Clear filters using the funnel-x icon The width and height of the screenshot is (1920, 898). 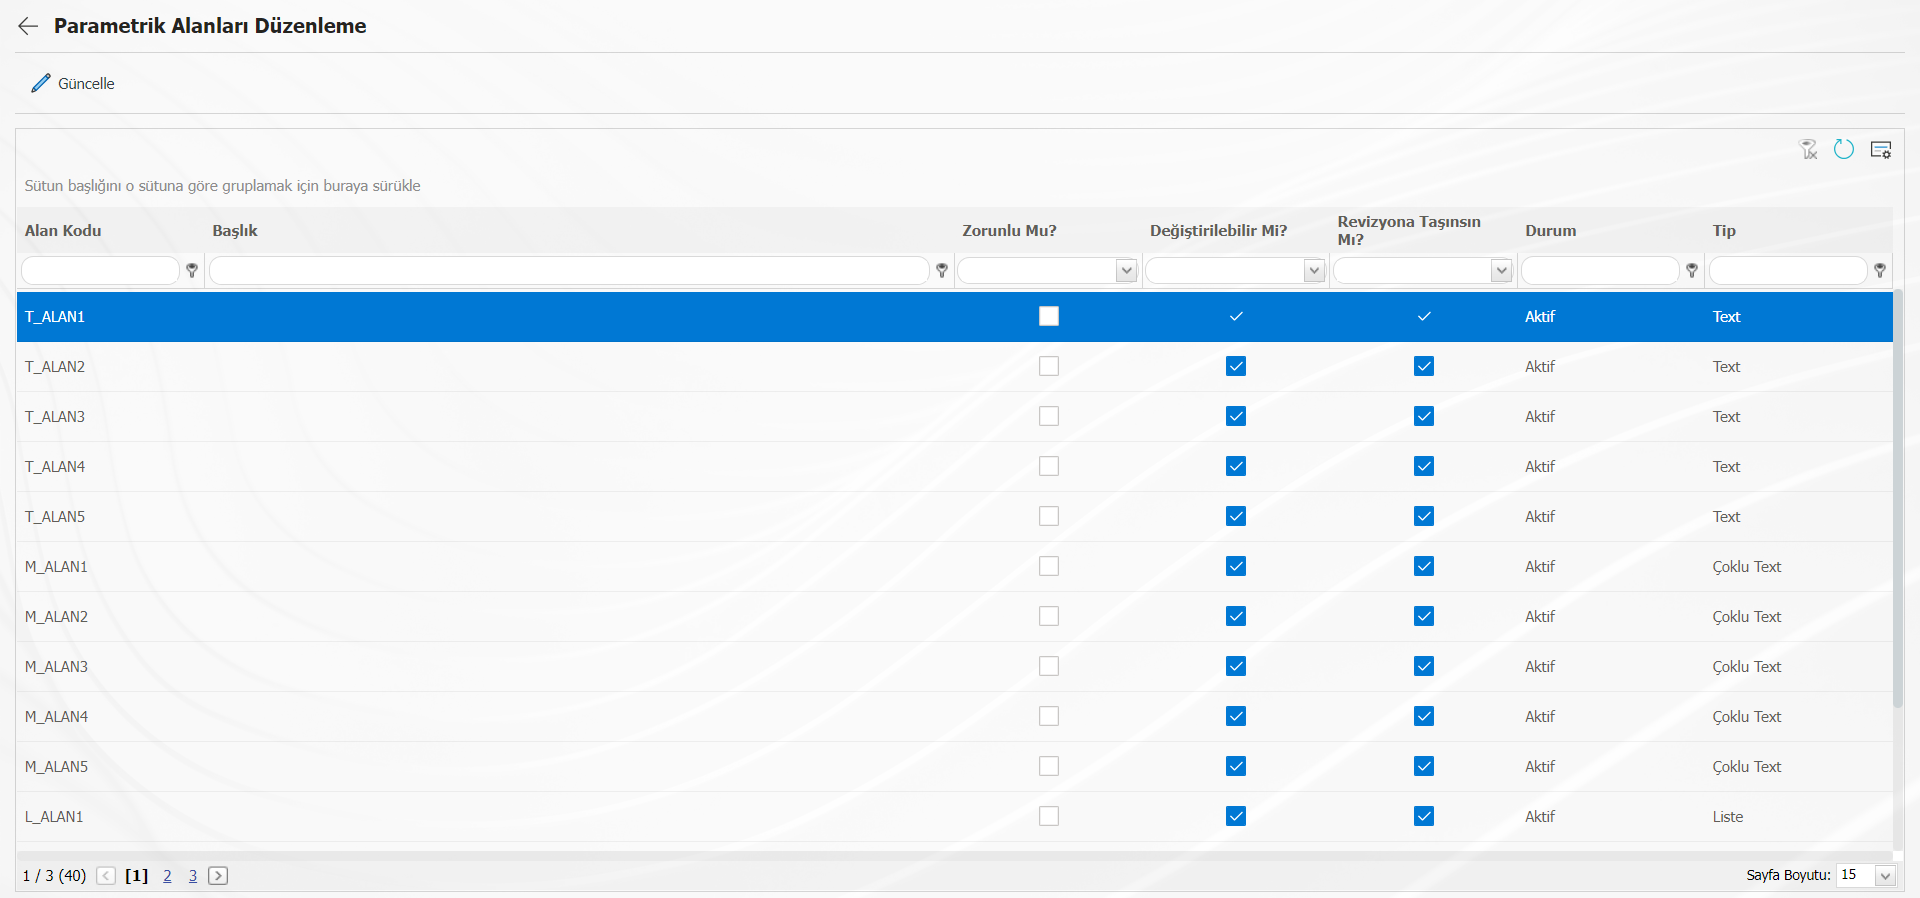click(x=1809, y=150)
